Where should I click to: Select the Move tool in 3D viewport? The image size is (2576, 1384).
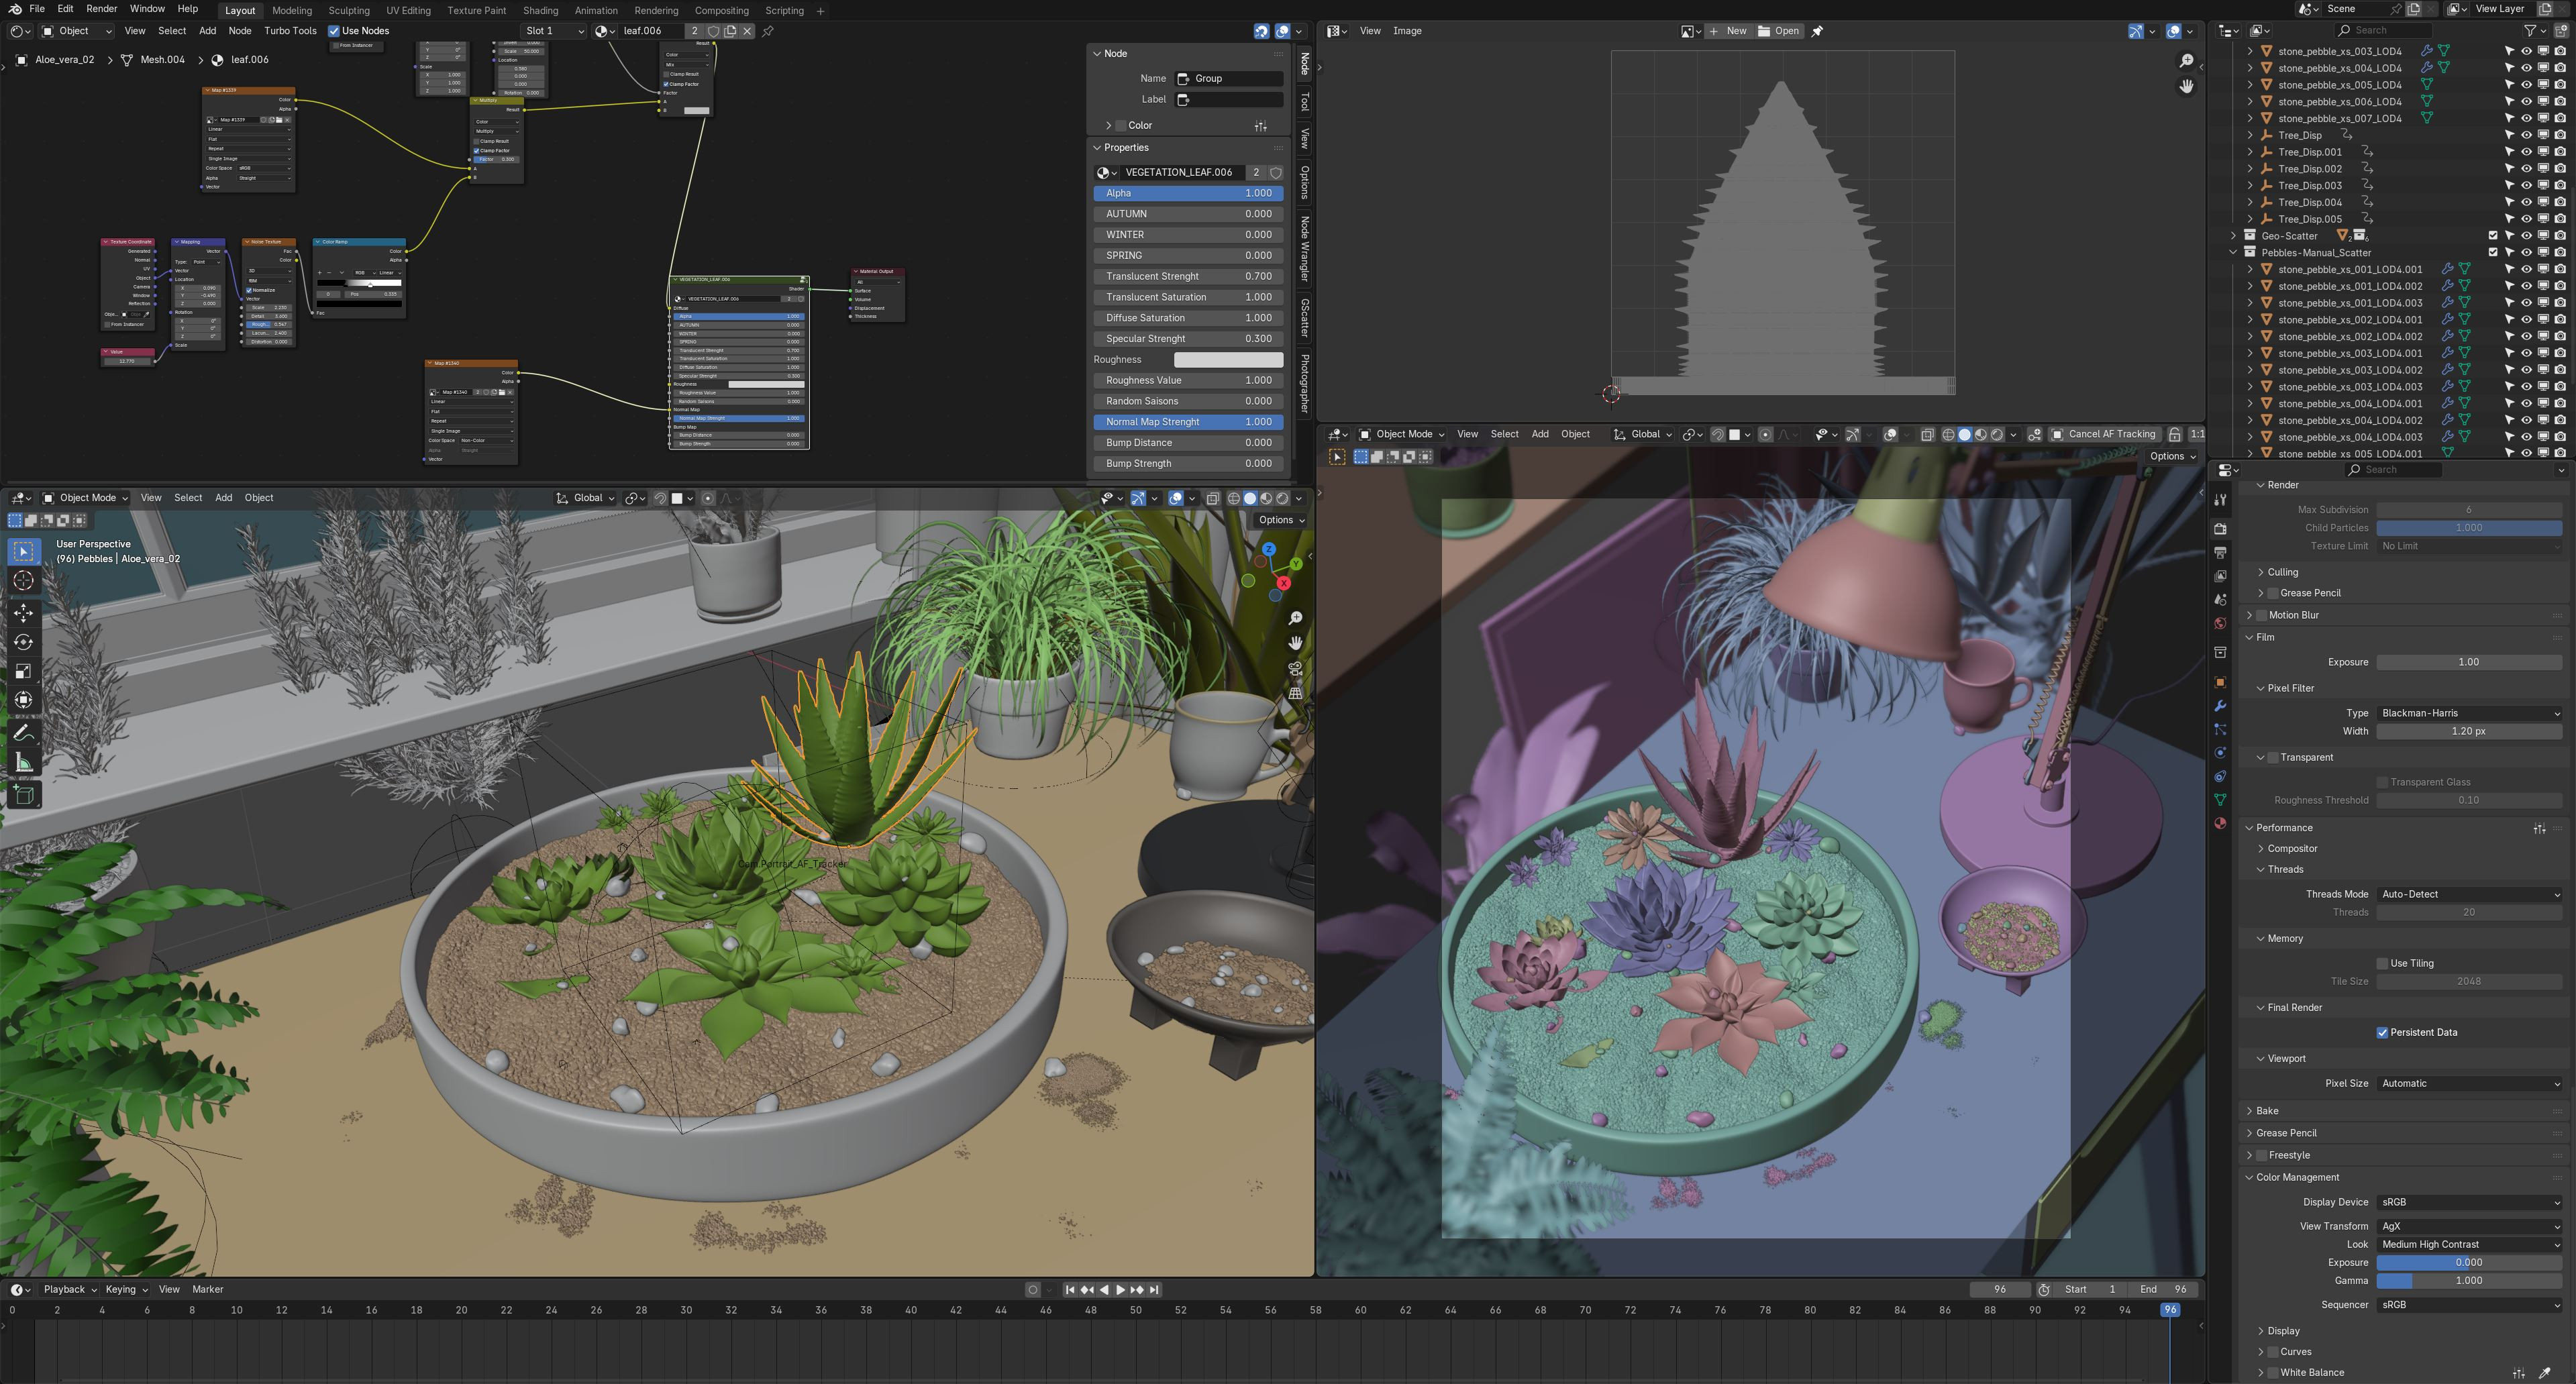tap(24, 612)
